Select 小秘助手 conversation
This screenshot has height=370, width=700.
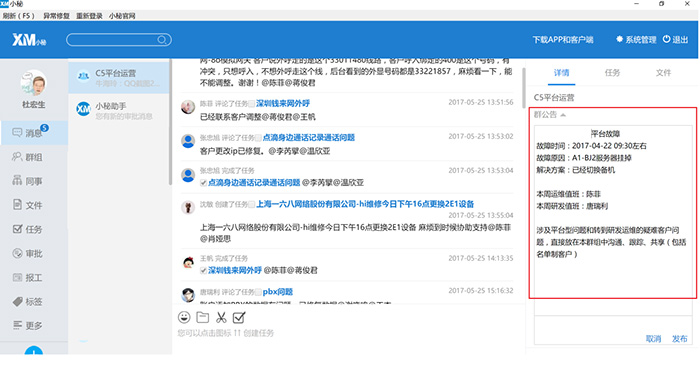point(119,110)
